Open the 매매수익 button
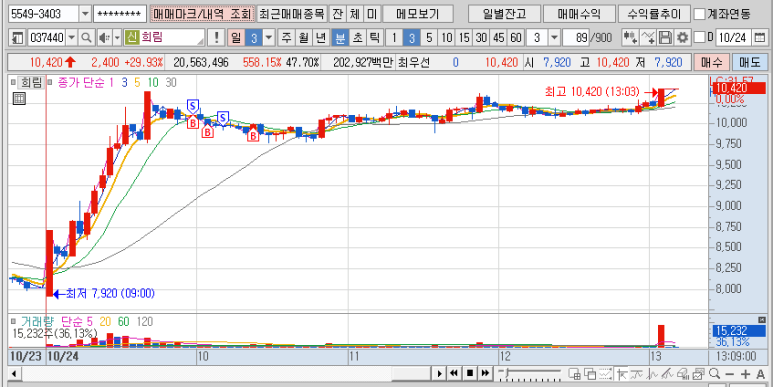 point(579,14)
